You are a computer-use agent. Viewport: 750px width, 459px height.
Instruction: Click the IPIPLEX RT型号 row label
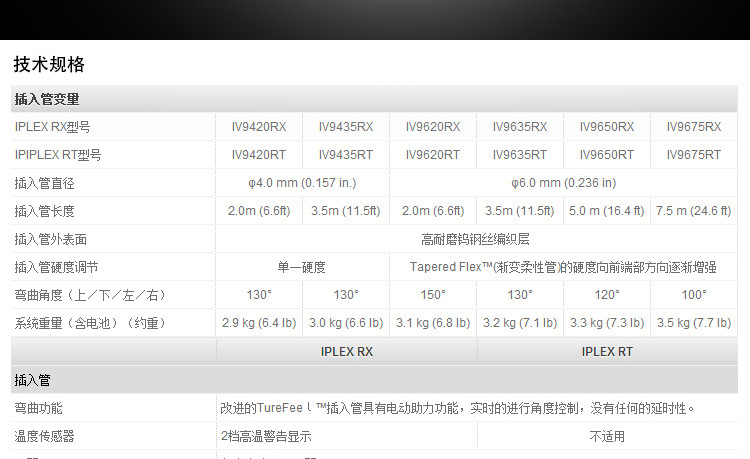(x=58, y=155)
